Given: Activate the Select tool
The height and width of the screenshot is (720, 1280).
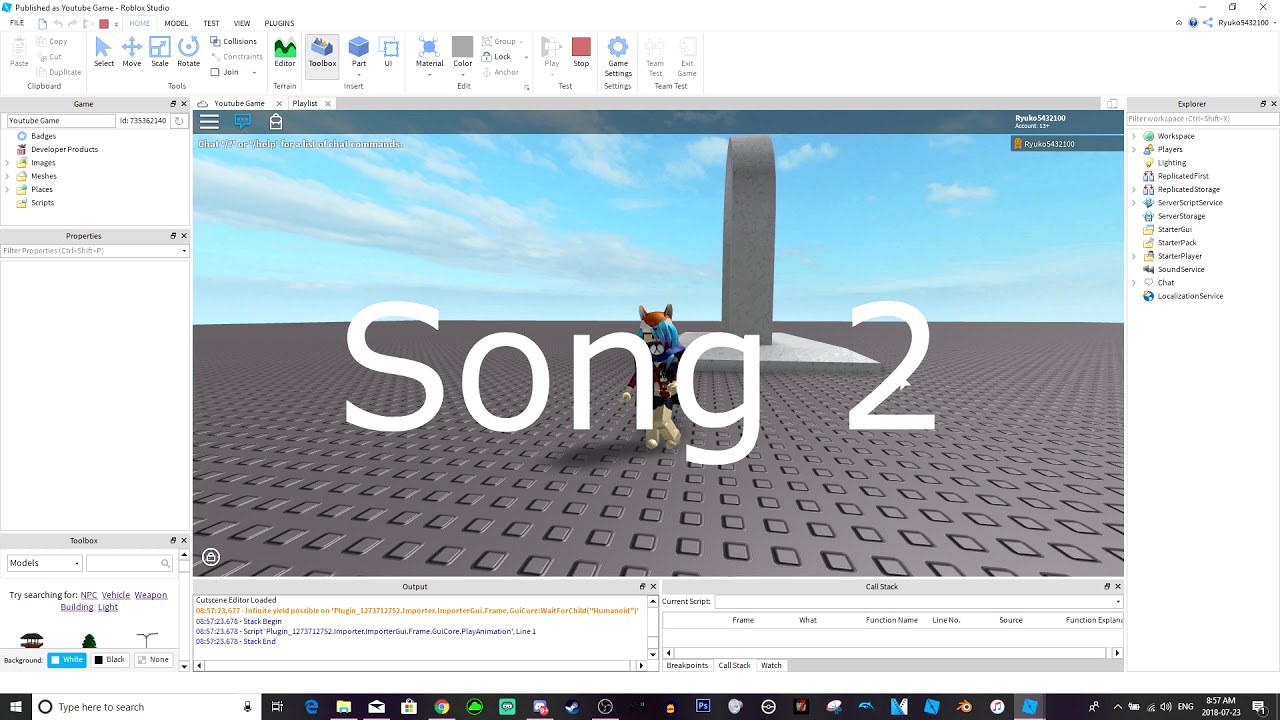Looking at the screenshot, I should [x=103, y=52].
